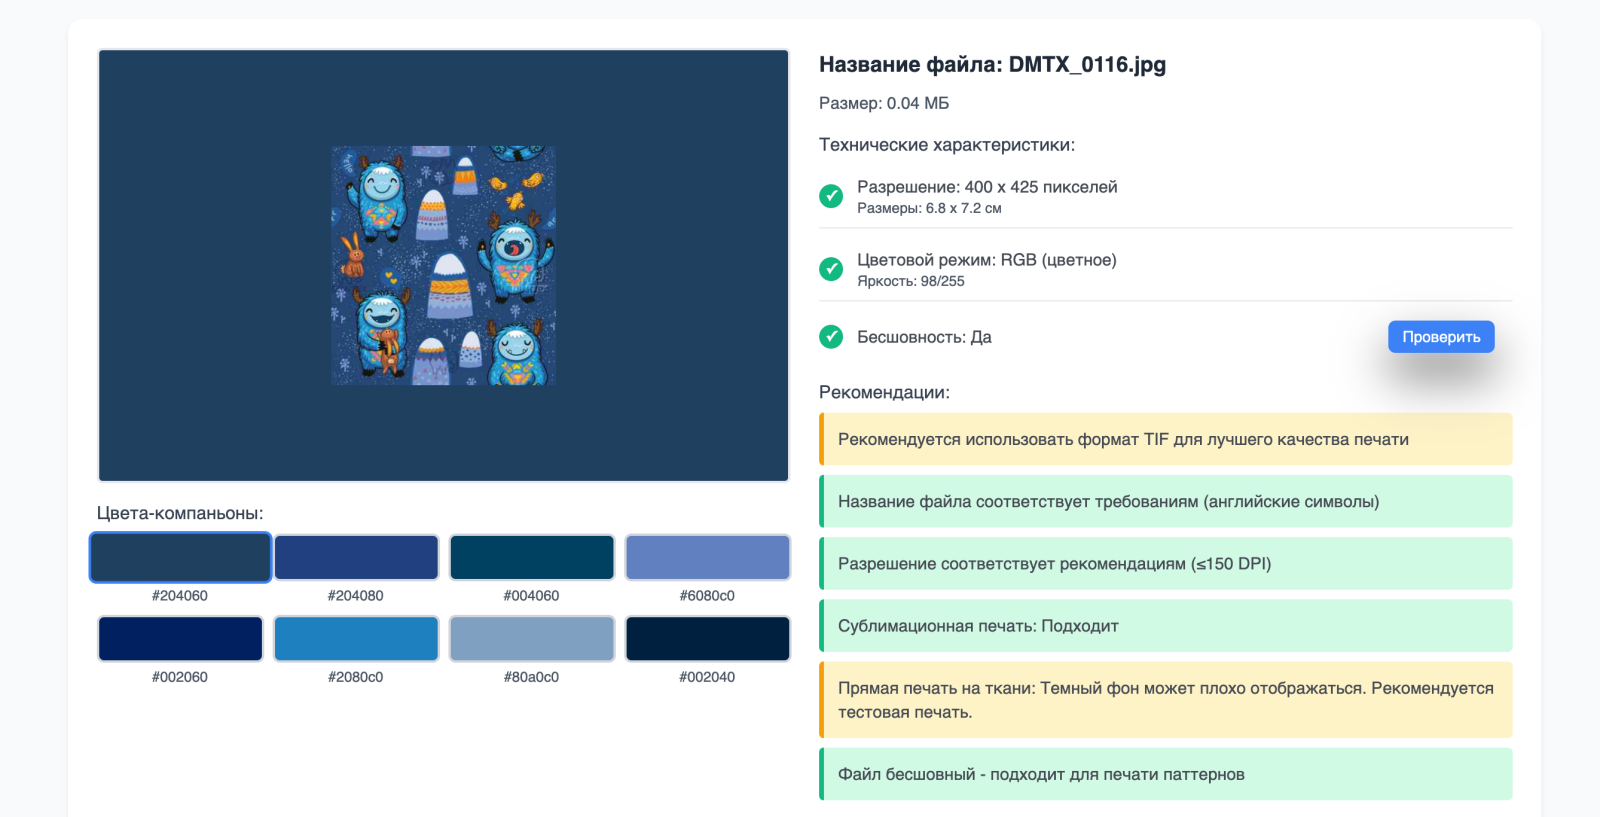Viewport: 1600px width, 817px height.
Task: Click 'Бесшовность: Да' text
Action: [924, 337]
